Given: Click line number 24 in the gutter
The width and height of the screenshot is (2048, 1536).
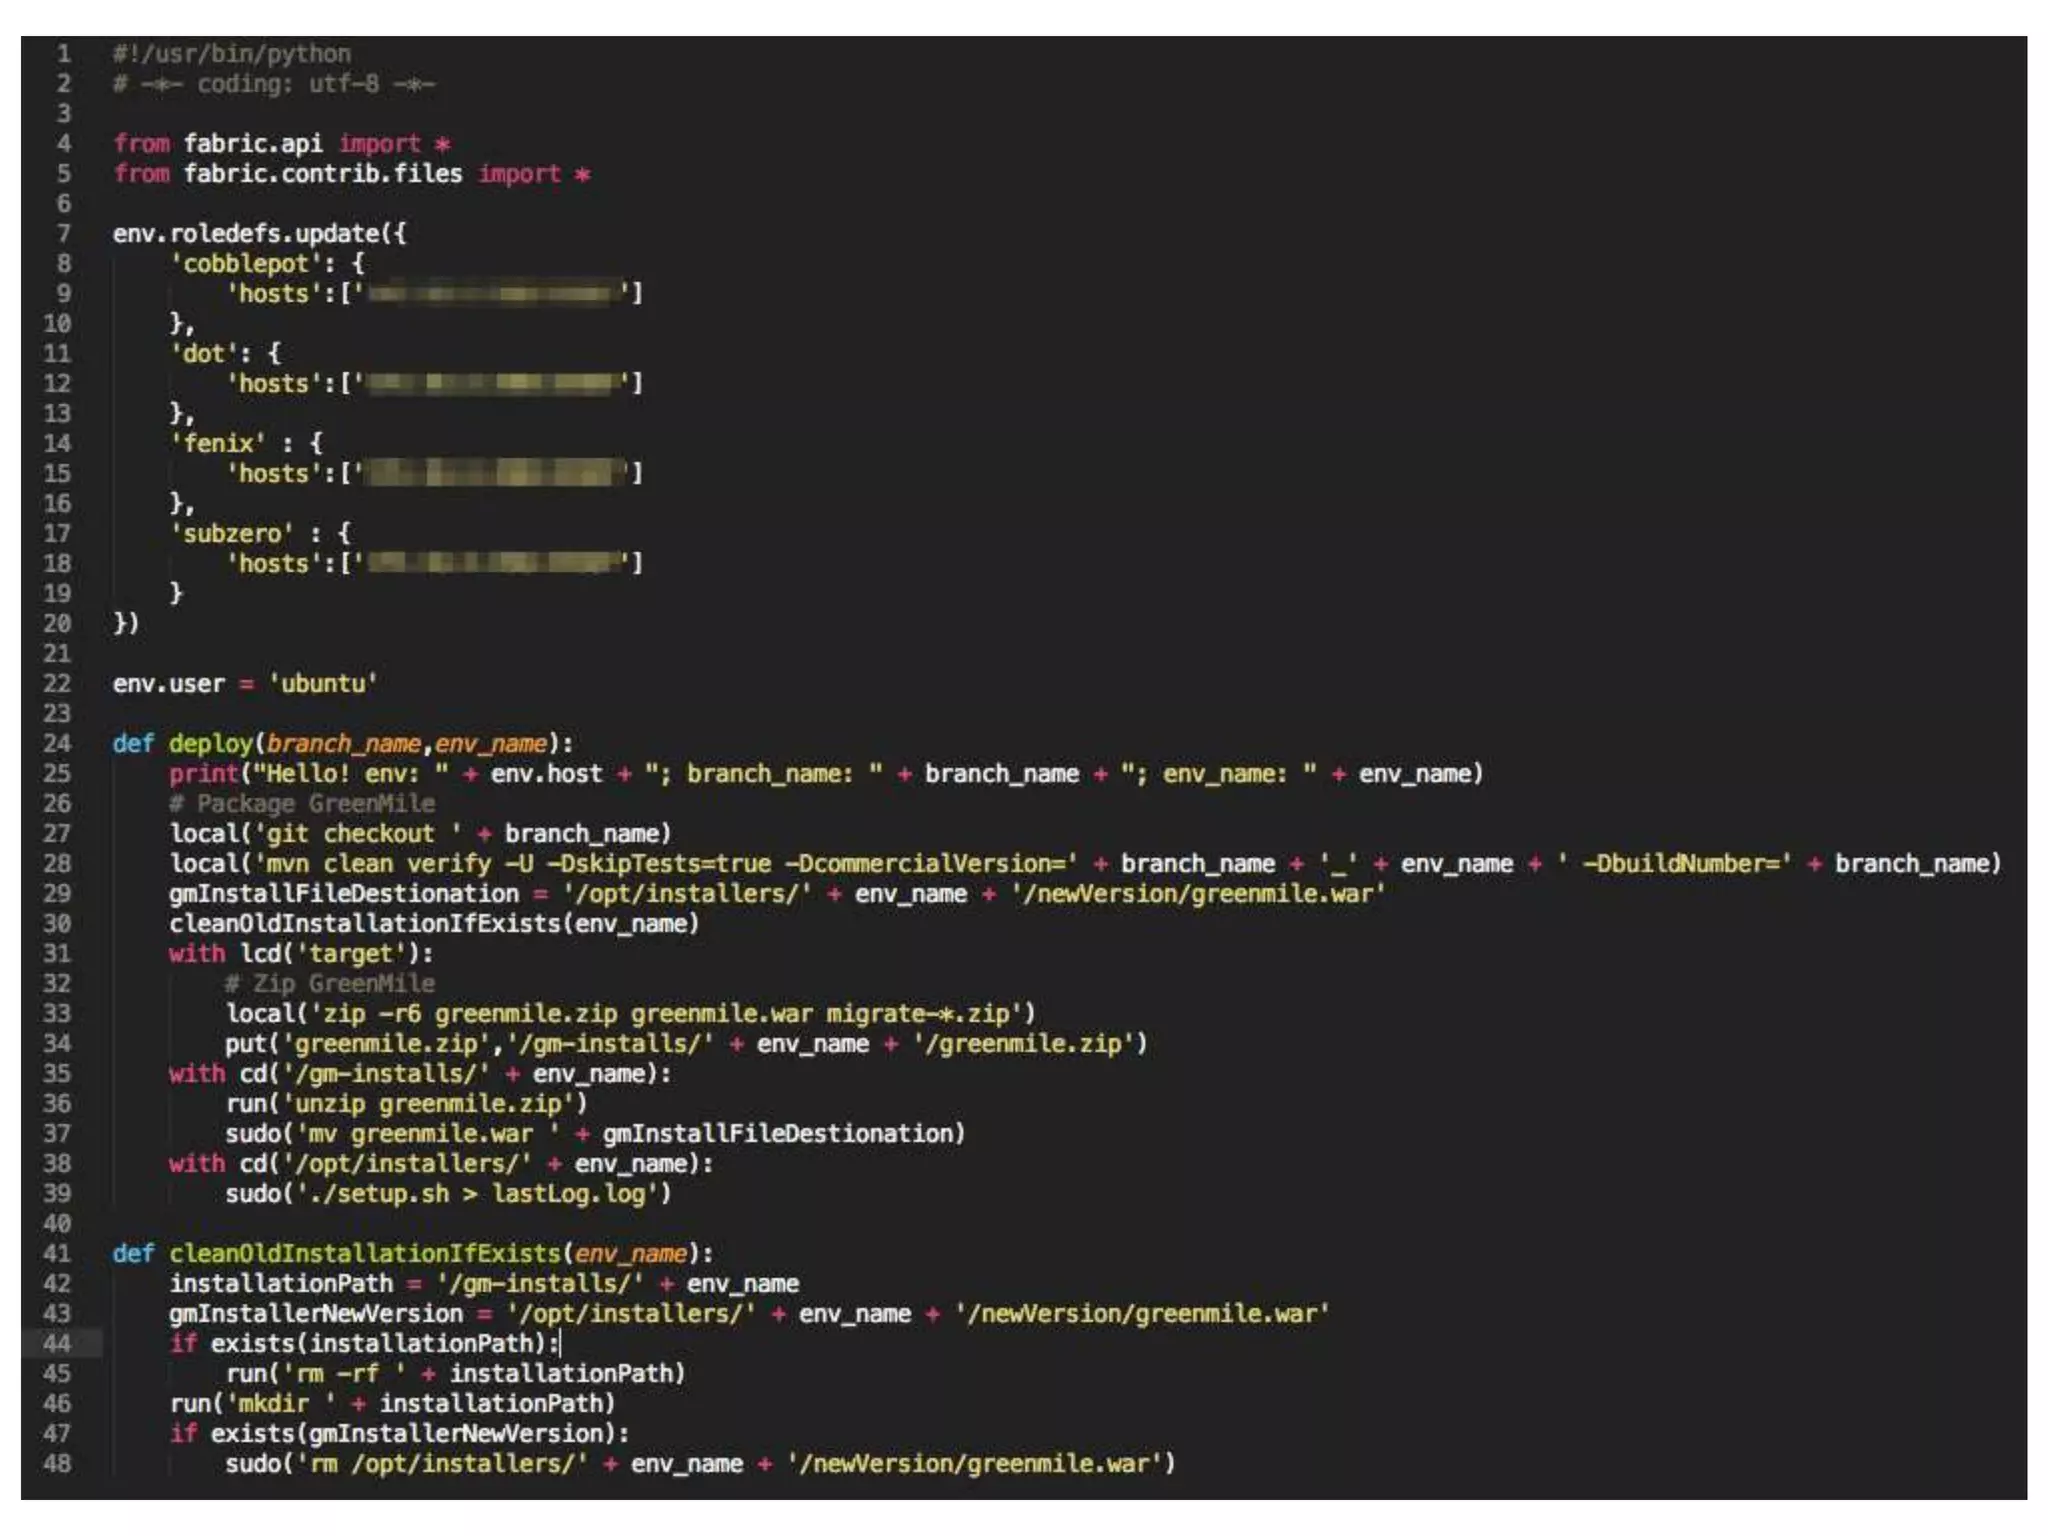Looking at the screenshot, I should [x=57, y=743].
